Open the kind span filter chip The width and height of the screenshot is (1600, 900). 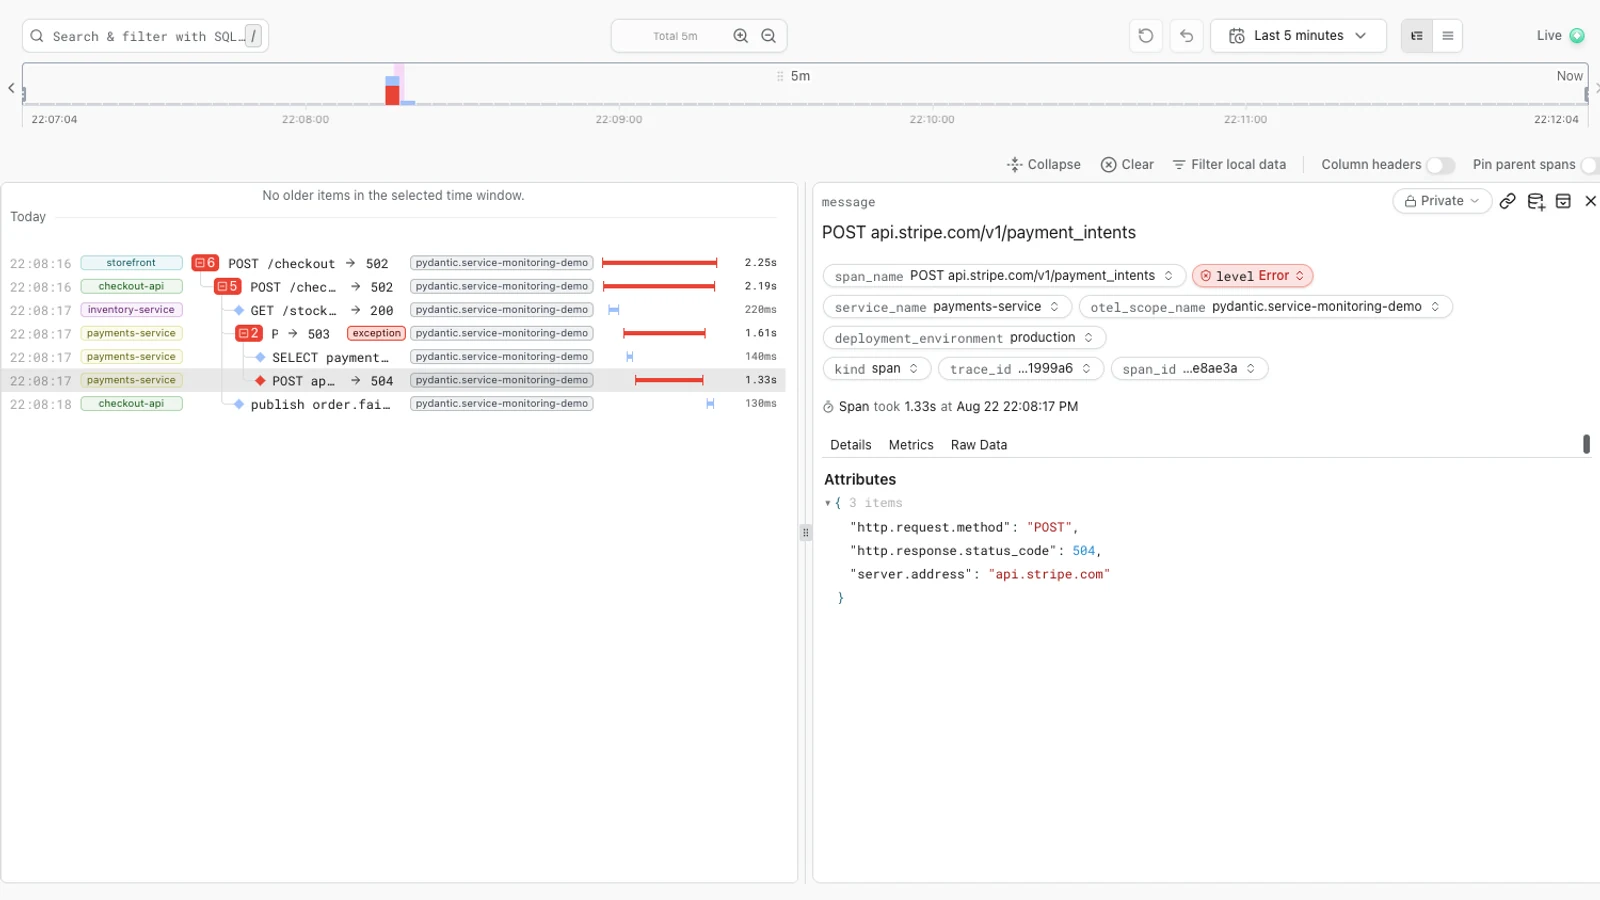877,369
